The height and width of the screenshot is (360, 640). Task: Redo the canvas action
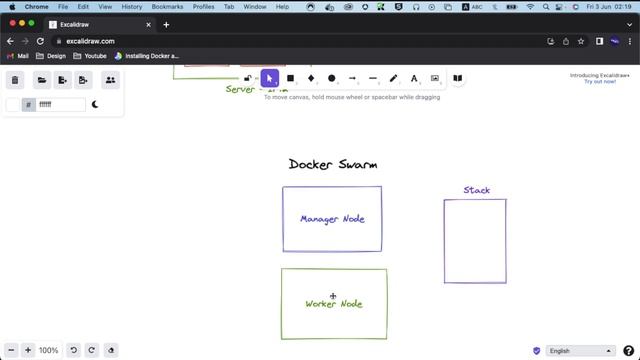91,350
